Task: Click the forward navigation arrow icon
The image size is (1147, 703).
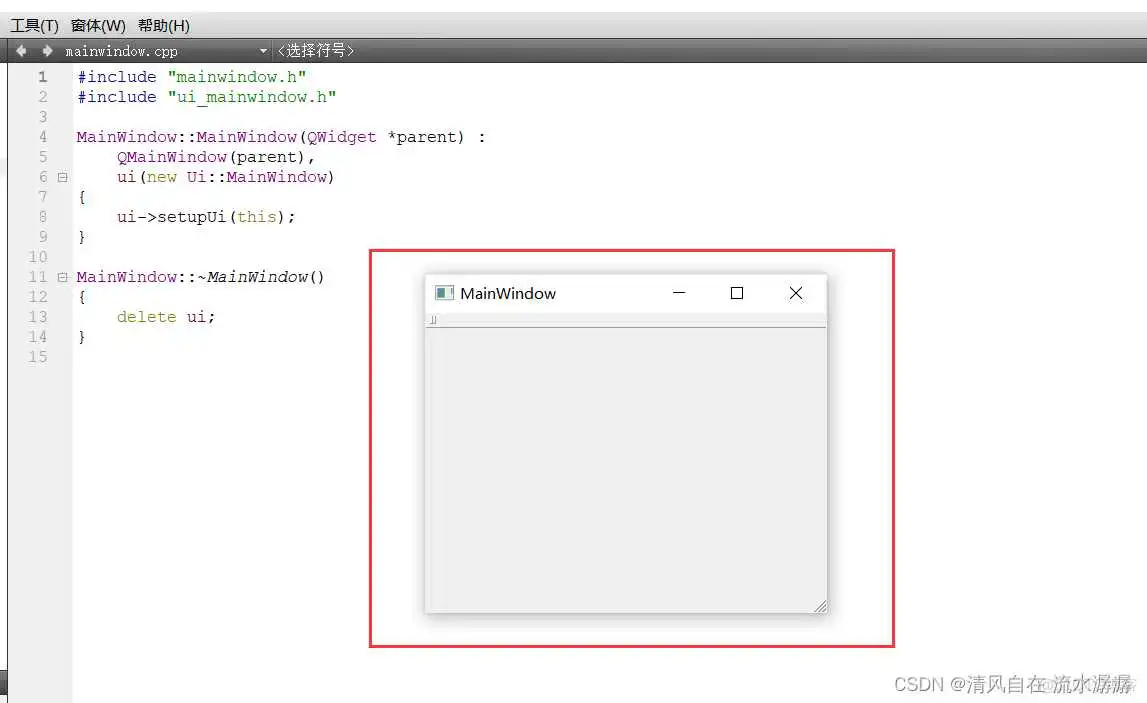Action: tap(45, 50)
